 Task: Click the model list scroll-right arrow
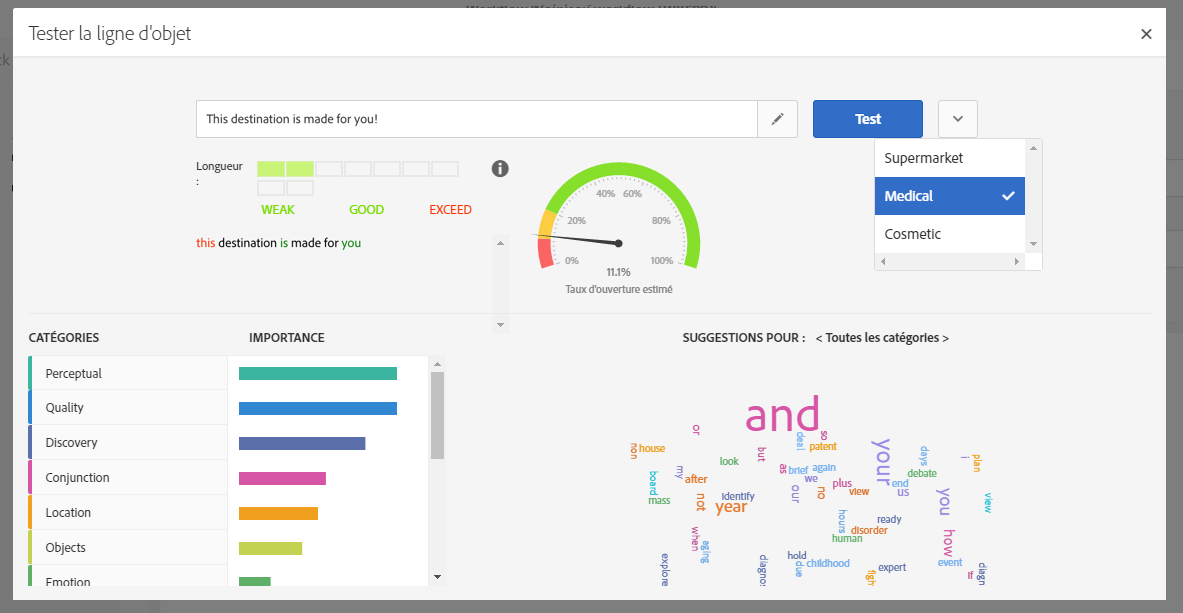pos(1016,261)
